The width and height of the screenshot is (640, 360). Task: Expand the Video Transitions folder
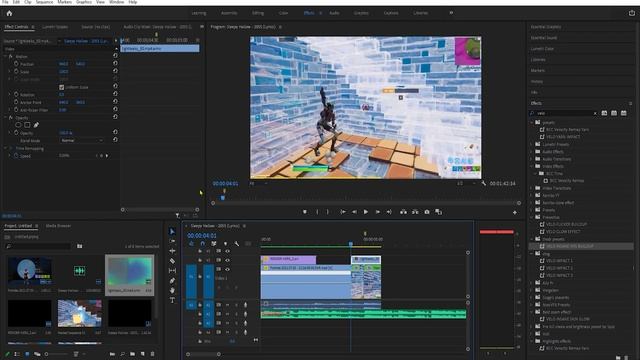click(x=532, y=188)
